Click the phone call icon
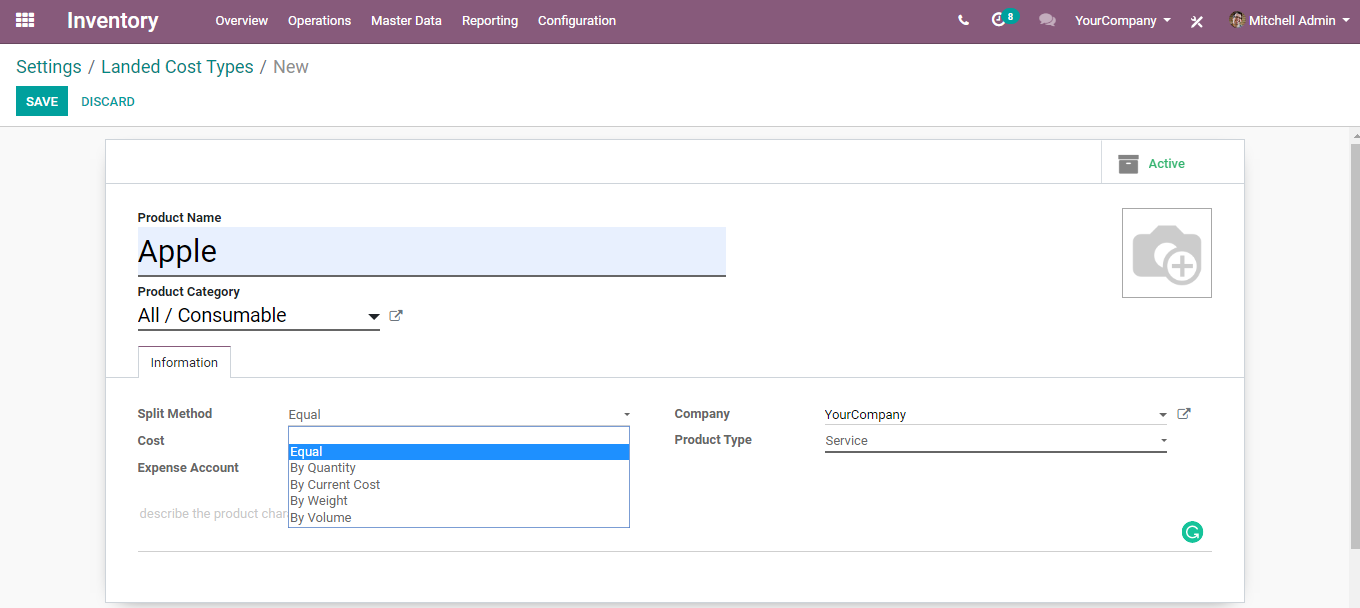Viewport: 1360px width, 608px height. [963, 20]
